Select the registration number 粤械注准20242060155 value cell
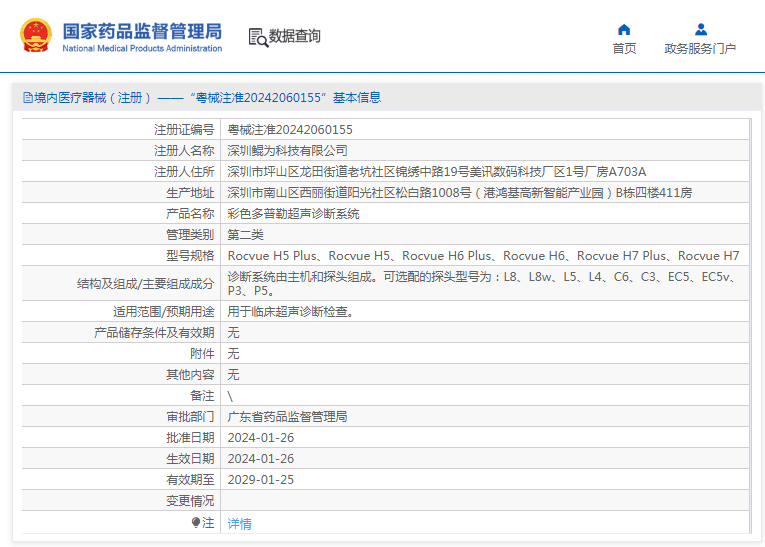The height and width of the screenshot is (547, 765). (x=290, y=130)
